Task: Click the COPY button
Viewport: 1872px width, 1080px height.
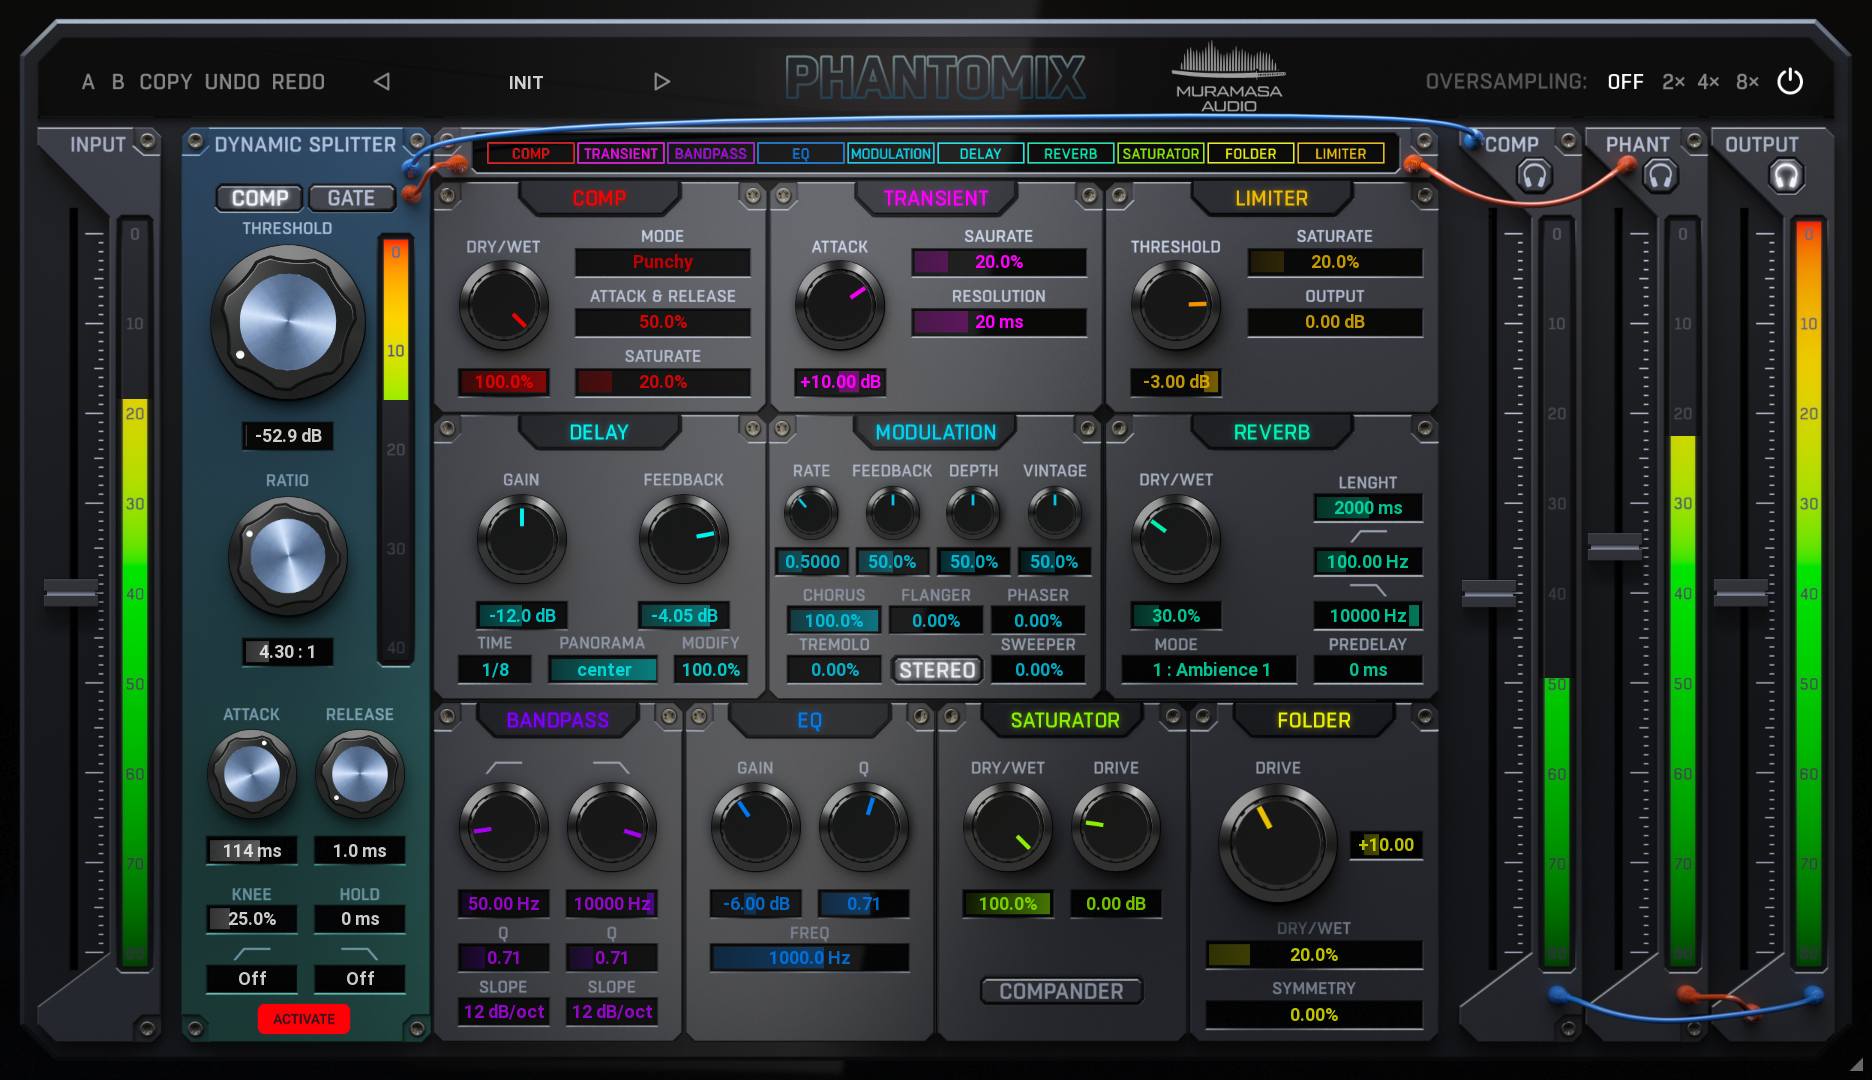Action: coord(166,82)
